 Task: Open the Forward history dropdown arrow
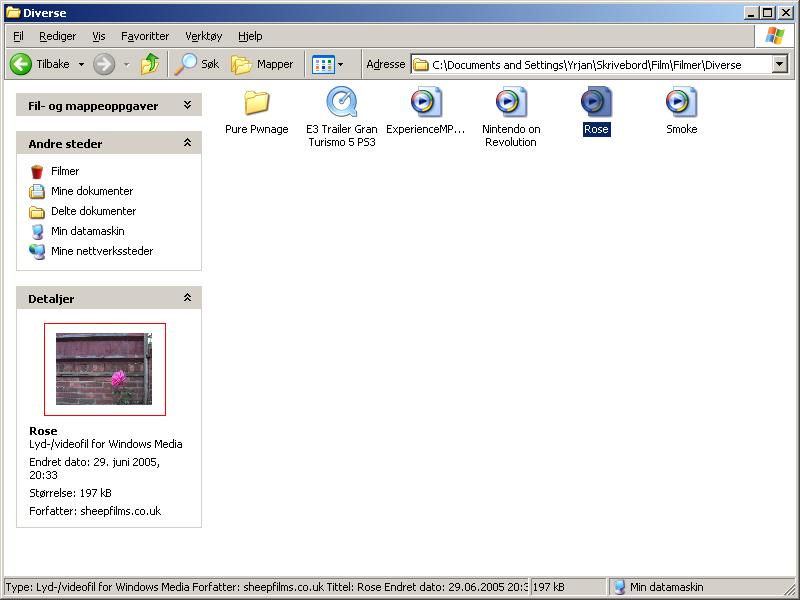point(127,65)
